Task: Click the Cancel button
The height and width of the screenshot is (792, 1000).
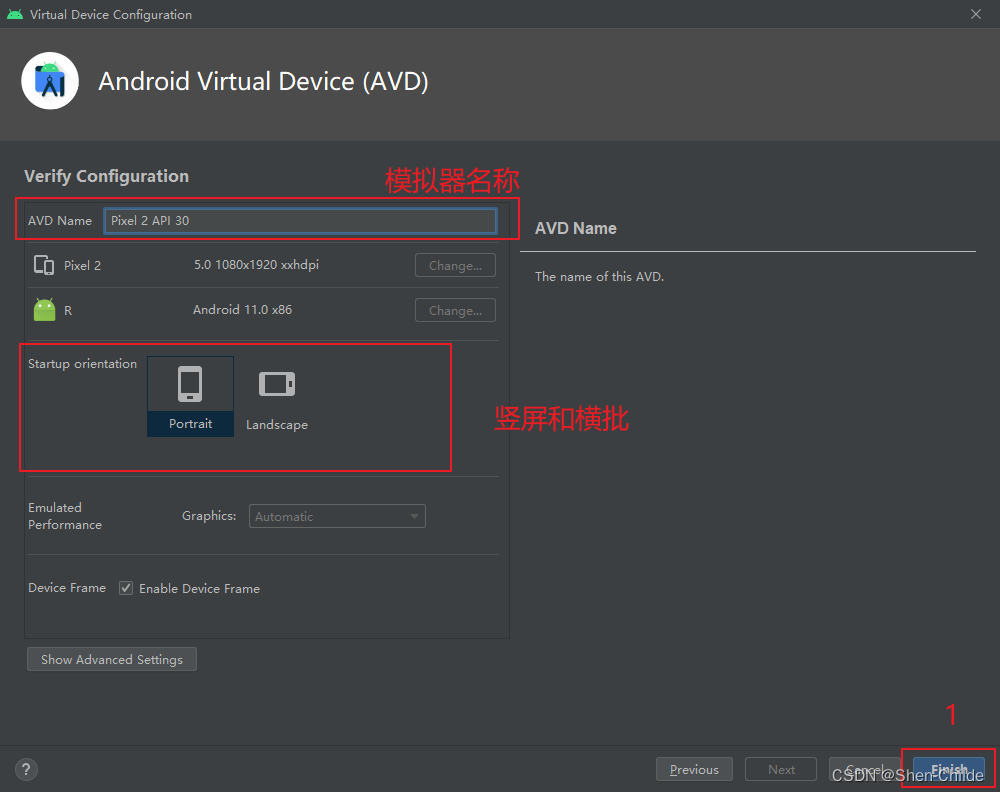Action: (865, 770)
